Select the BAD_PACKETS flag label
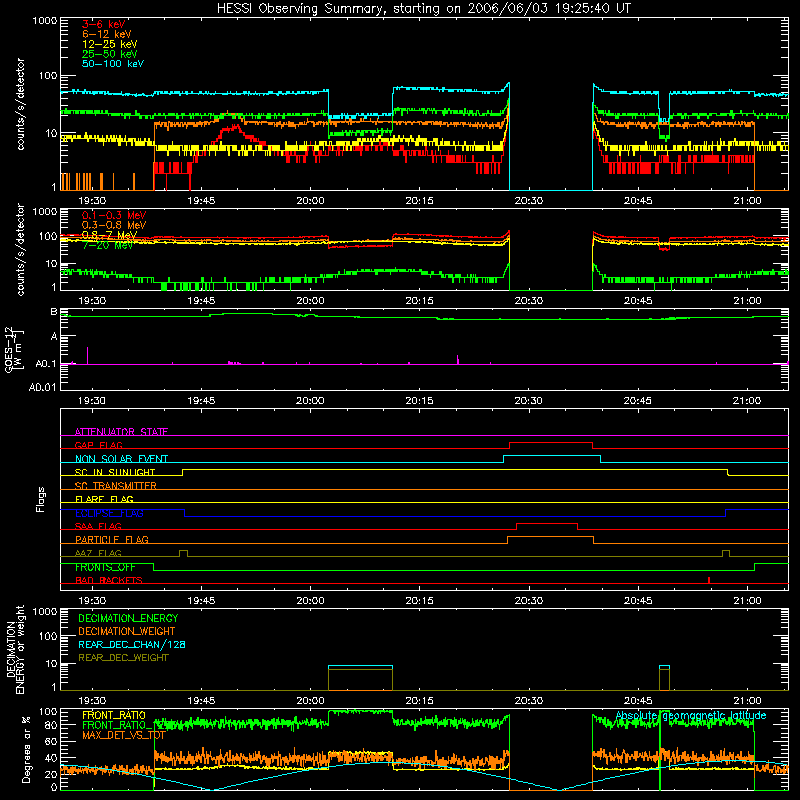This screenshot has width=800, height=800. coord(109,580)
